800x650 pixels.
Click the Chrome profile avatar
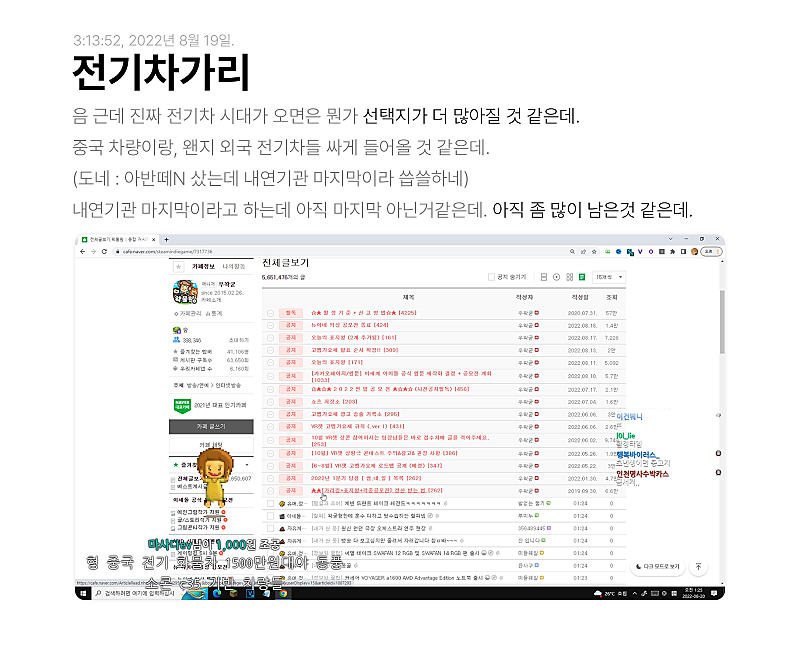[694, 252]
